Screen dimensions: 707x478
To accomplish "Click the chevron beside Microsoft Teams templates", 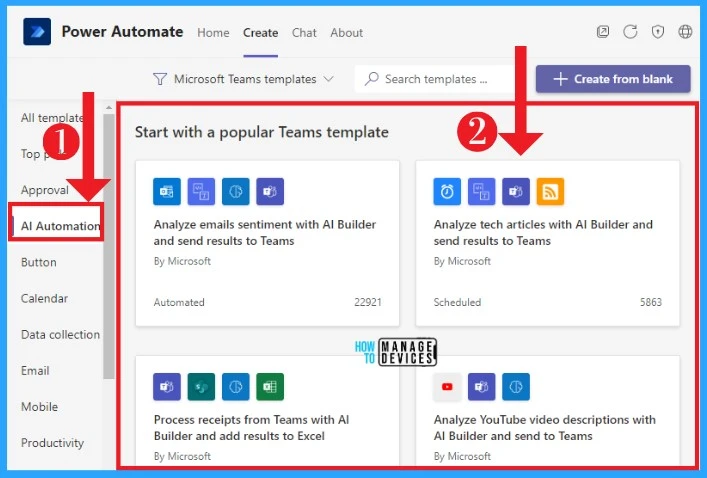I will click(329, 79).
